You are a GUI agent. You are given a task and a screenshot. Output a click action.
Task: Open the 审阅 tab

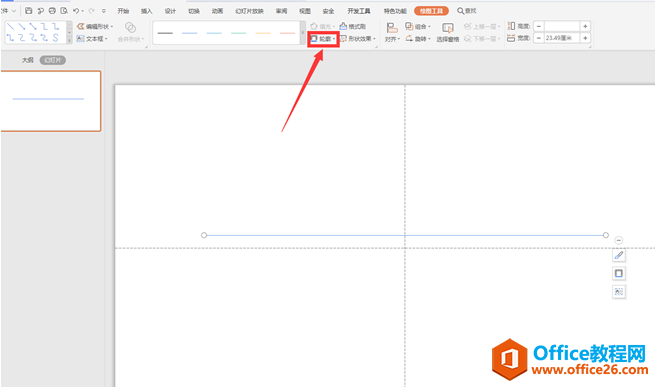pyautogui.click(x=282, y=11)
